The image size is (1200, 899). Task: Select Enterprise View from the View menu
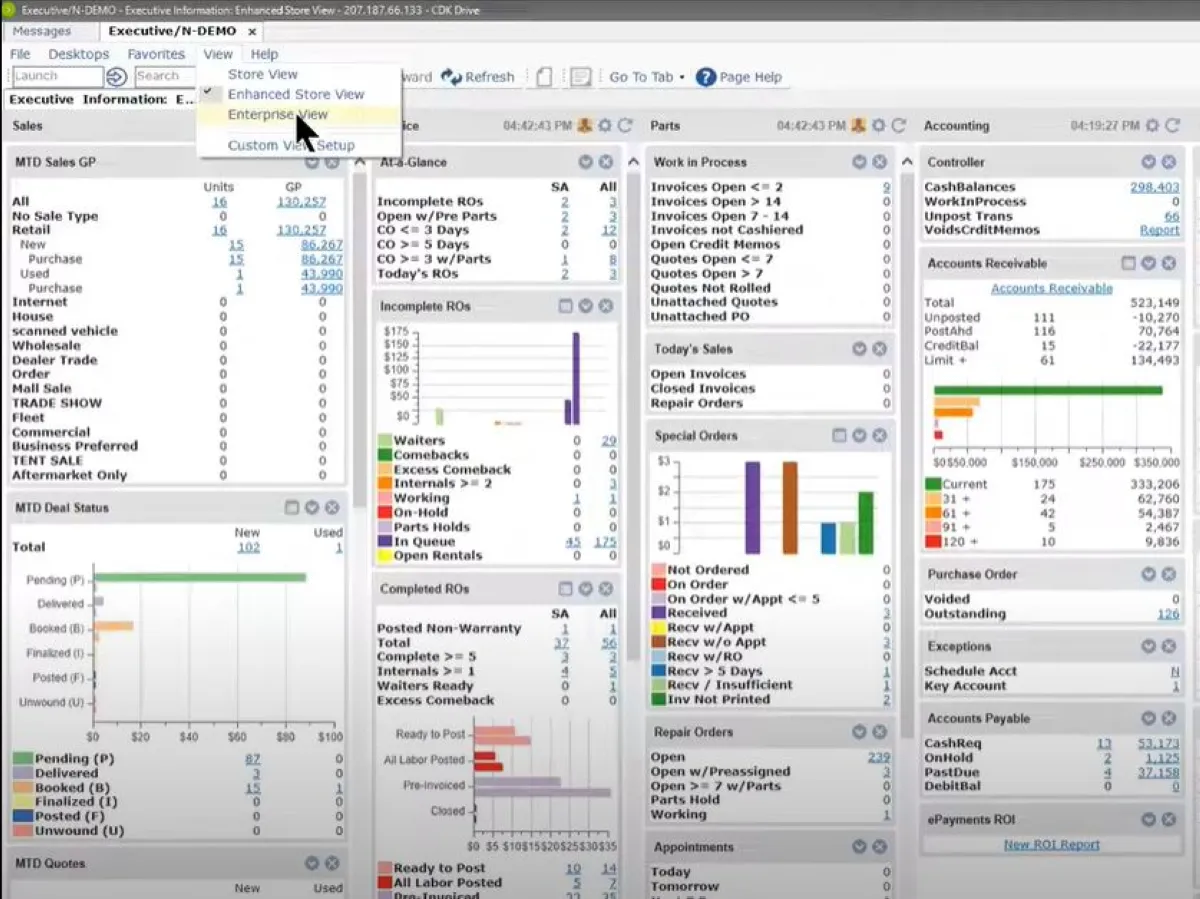278,114
